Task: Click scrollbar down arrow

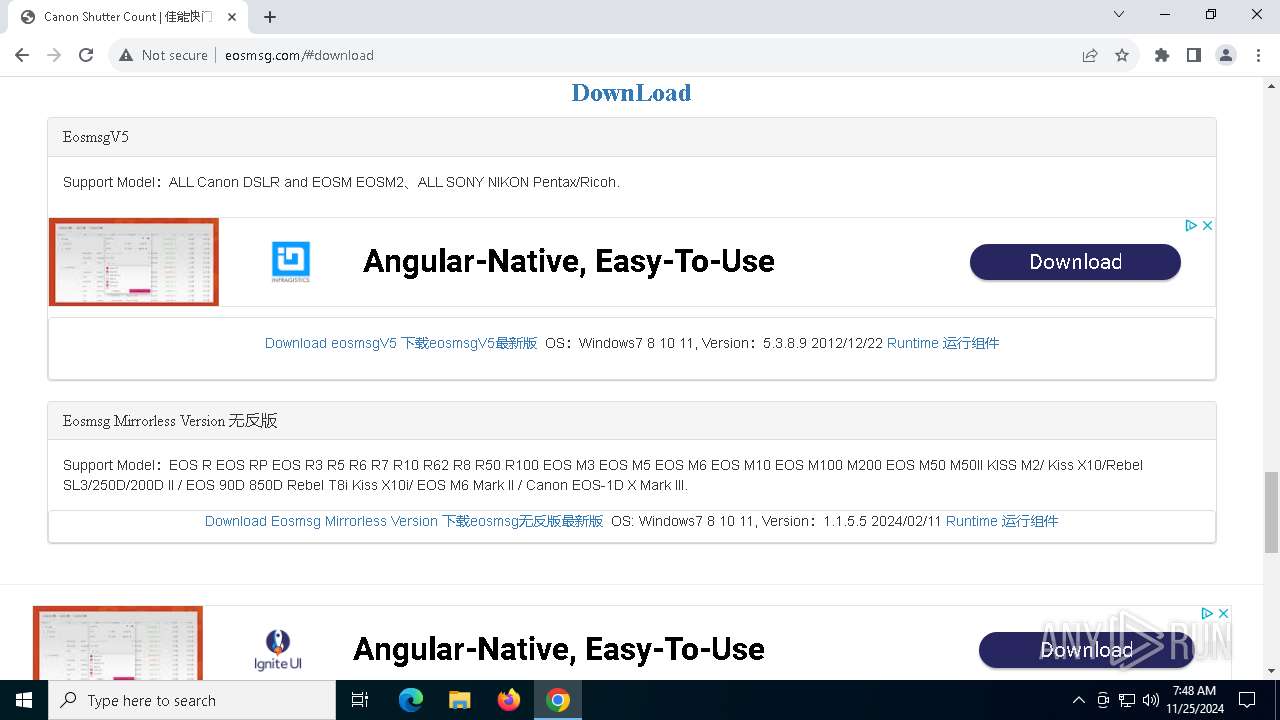Action: point(1271,671)
